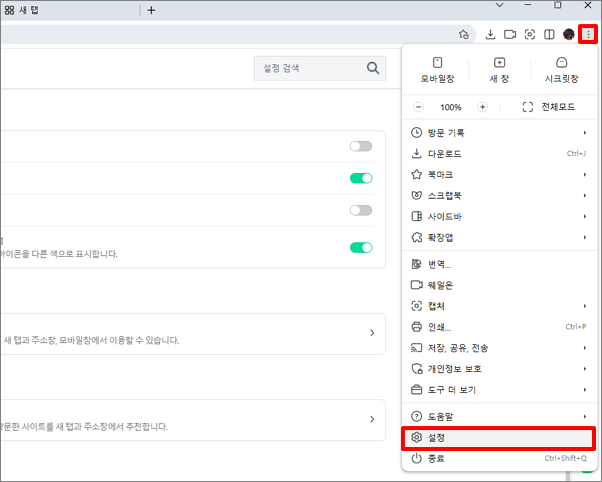The height and width of the screenshot is (482, 602).
Task: Open mobile window (모바일창) icon
Action: point(437,70)
